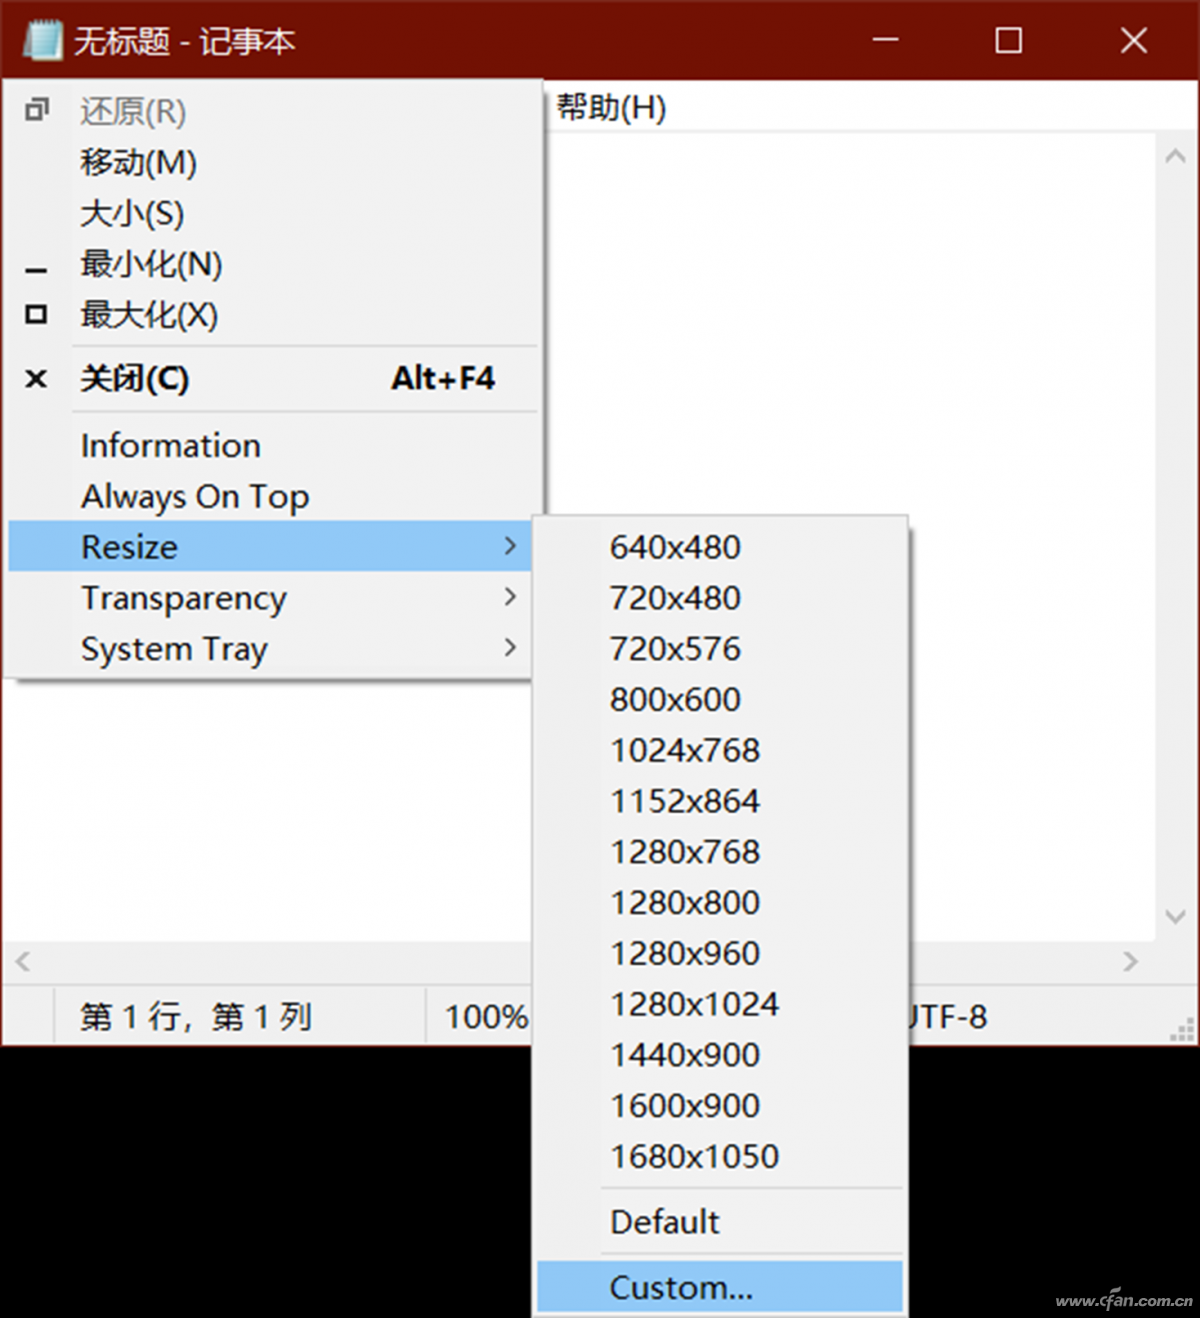
Task: Click the 第 1 行, 第 1 列 status text
Action: (197, 1017)
